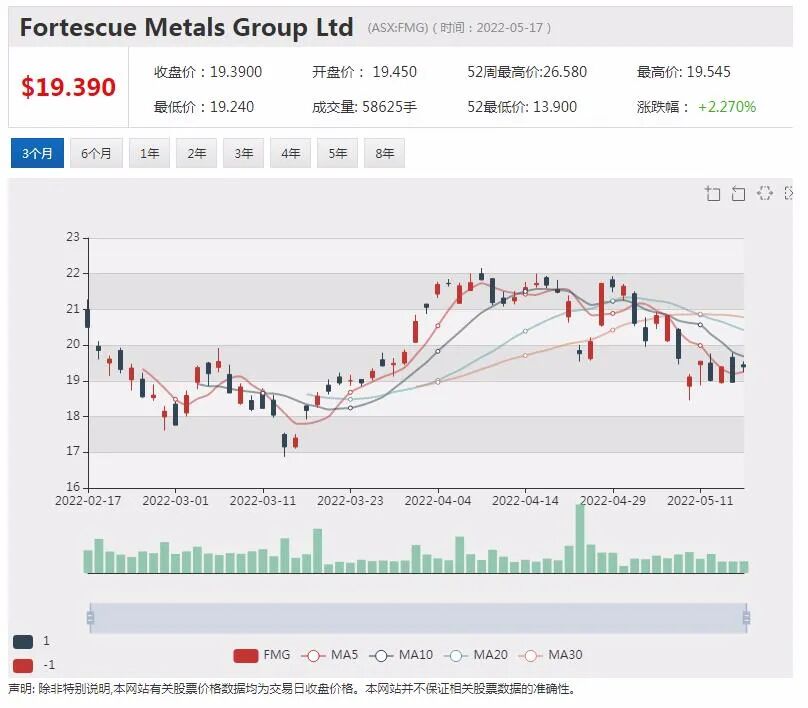The image size is (808, 708).
Task: Click the 52周最高价:26.580 figure
Action: 527,72
